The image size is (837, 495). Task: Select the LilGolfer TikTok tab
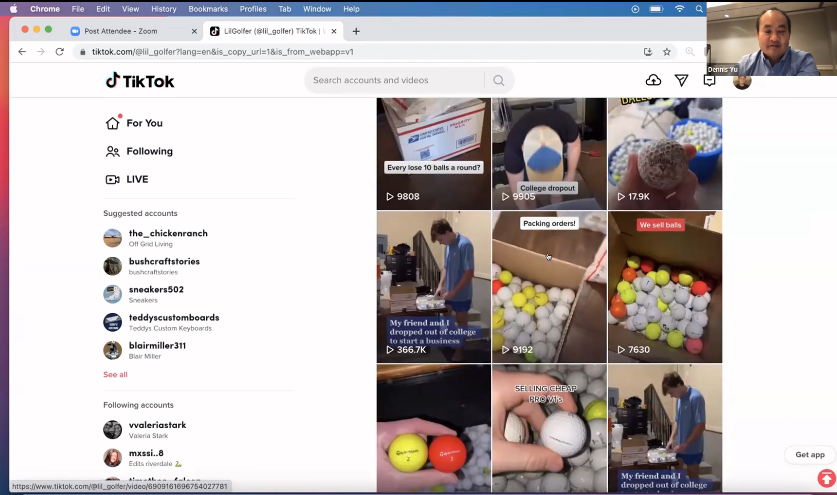coord(272,31)
